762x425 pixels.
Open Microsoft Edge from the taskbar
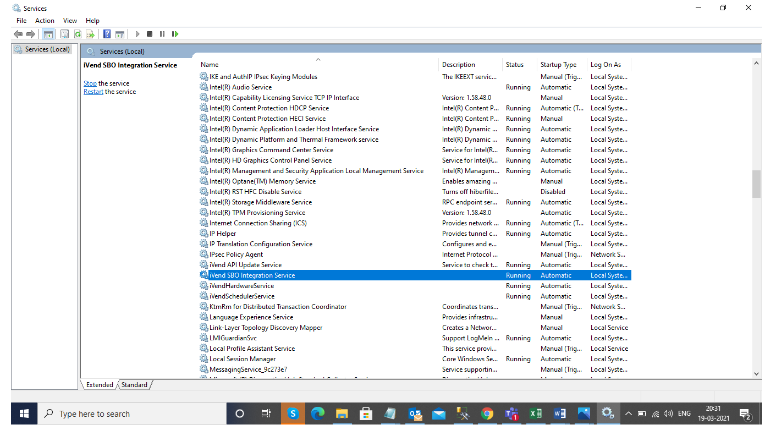click(x=317, y=414)
